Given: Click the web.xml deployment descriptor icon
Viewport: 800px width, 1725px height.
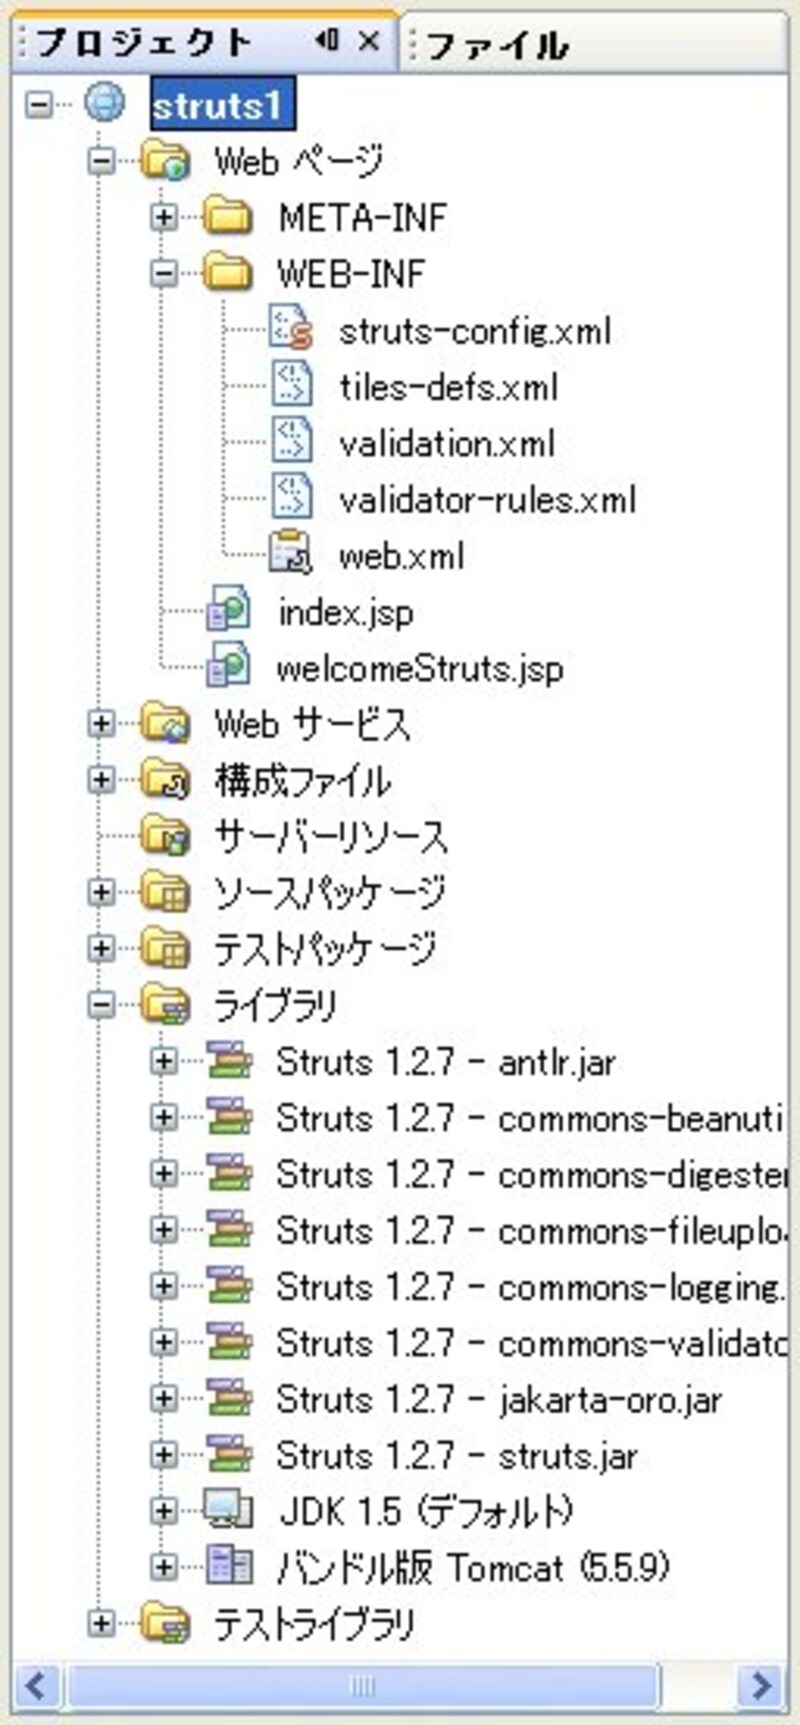Looking at the screenshot, I should pyautogui.click(x=291, y=555).
